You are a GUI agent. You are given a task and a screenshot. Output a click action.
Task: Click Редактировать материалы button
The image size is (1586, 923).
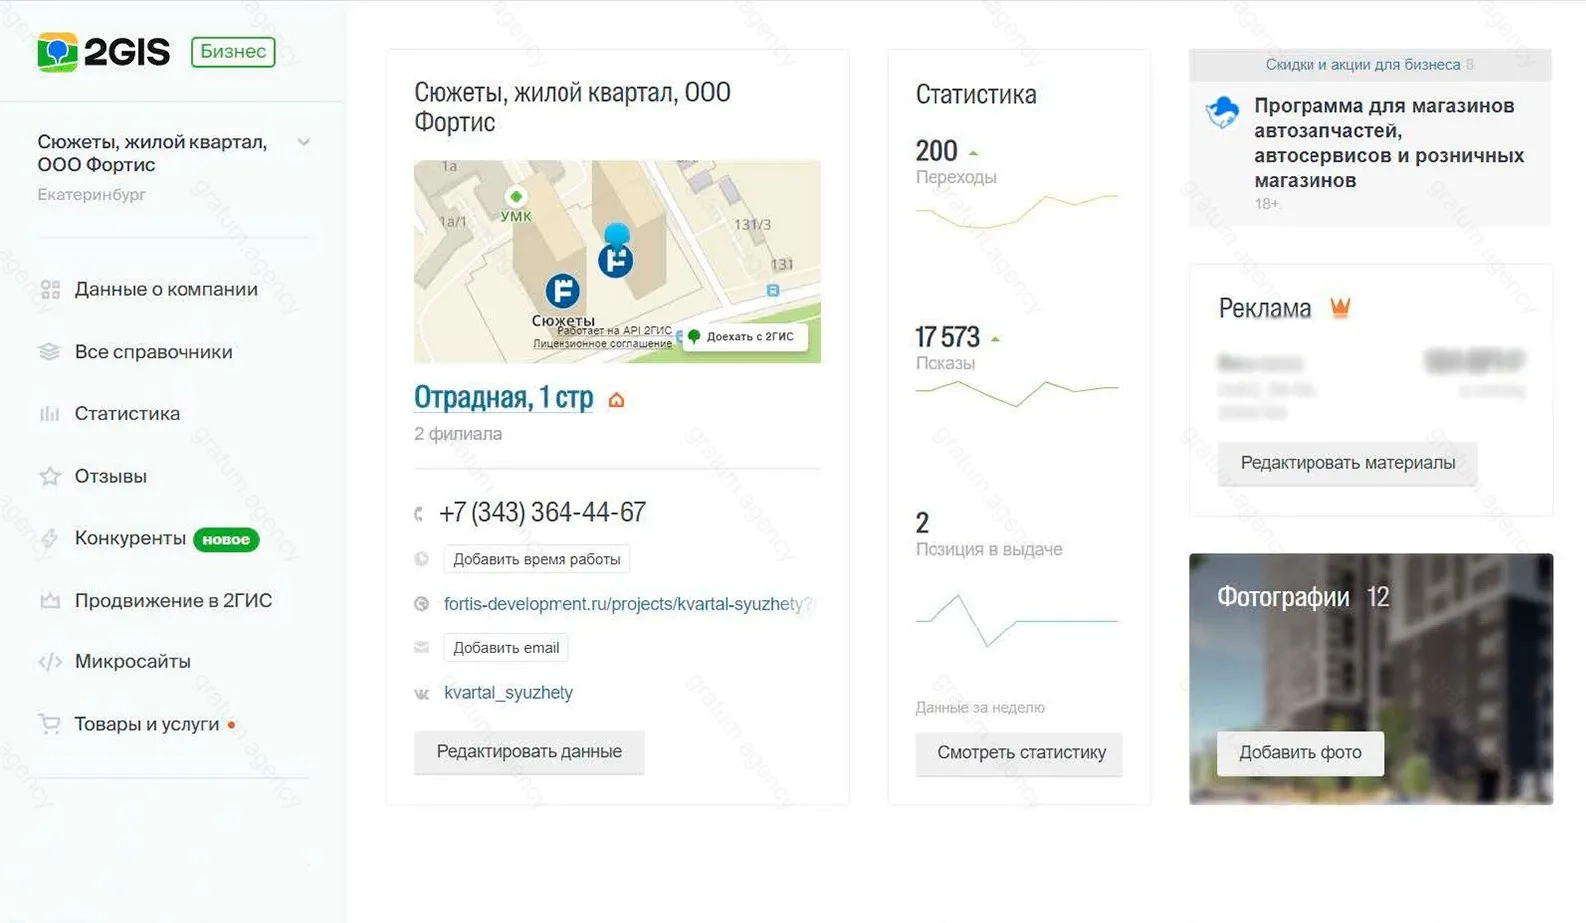coord(1347,463)
